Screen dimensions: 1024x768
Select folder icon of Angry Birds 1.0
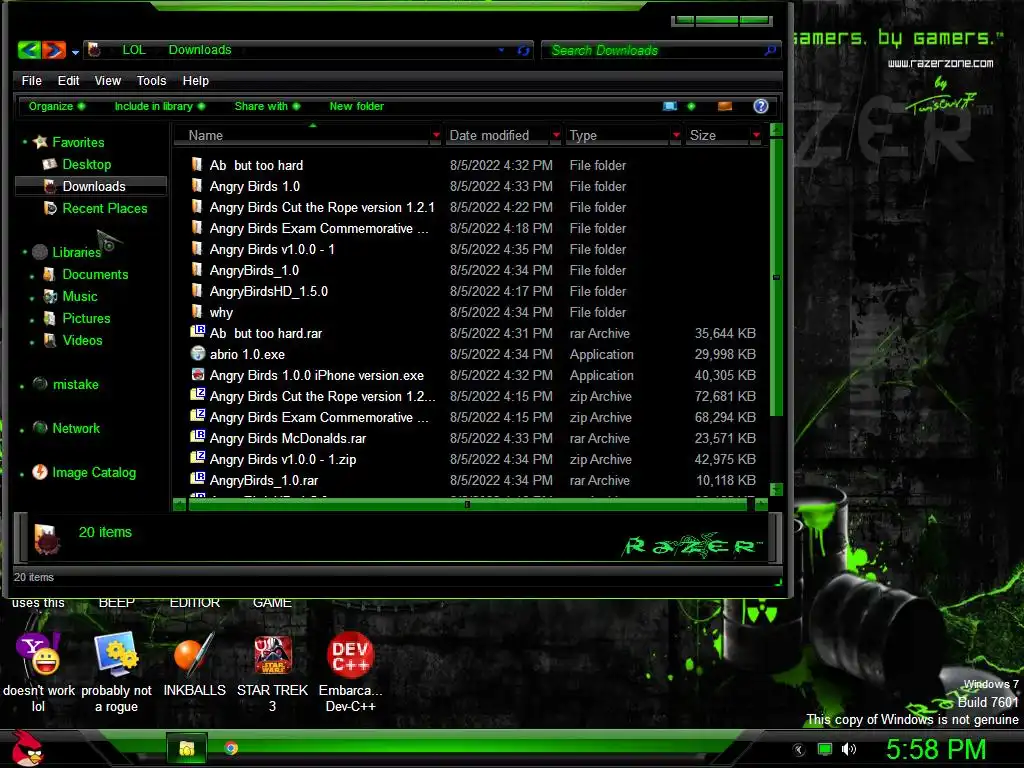pyautogui.click(x=197, y=185)
